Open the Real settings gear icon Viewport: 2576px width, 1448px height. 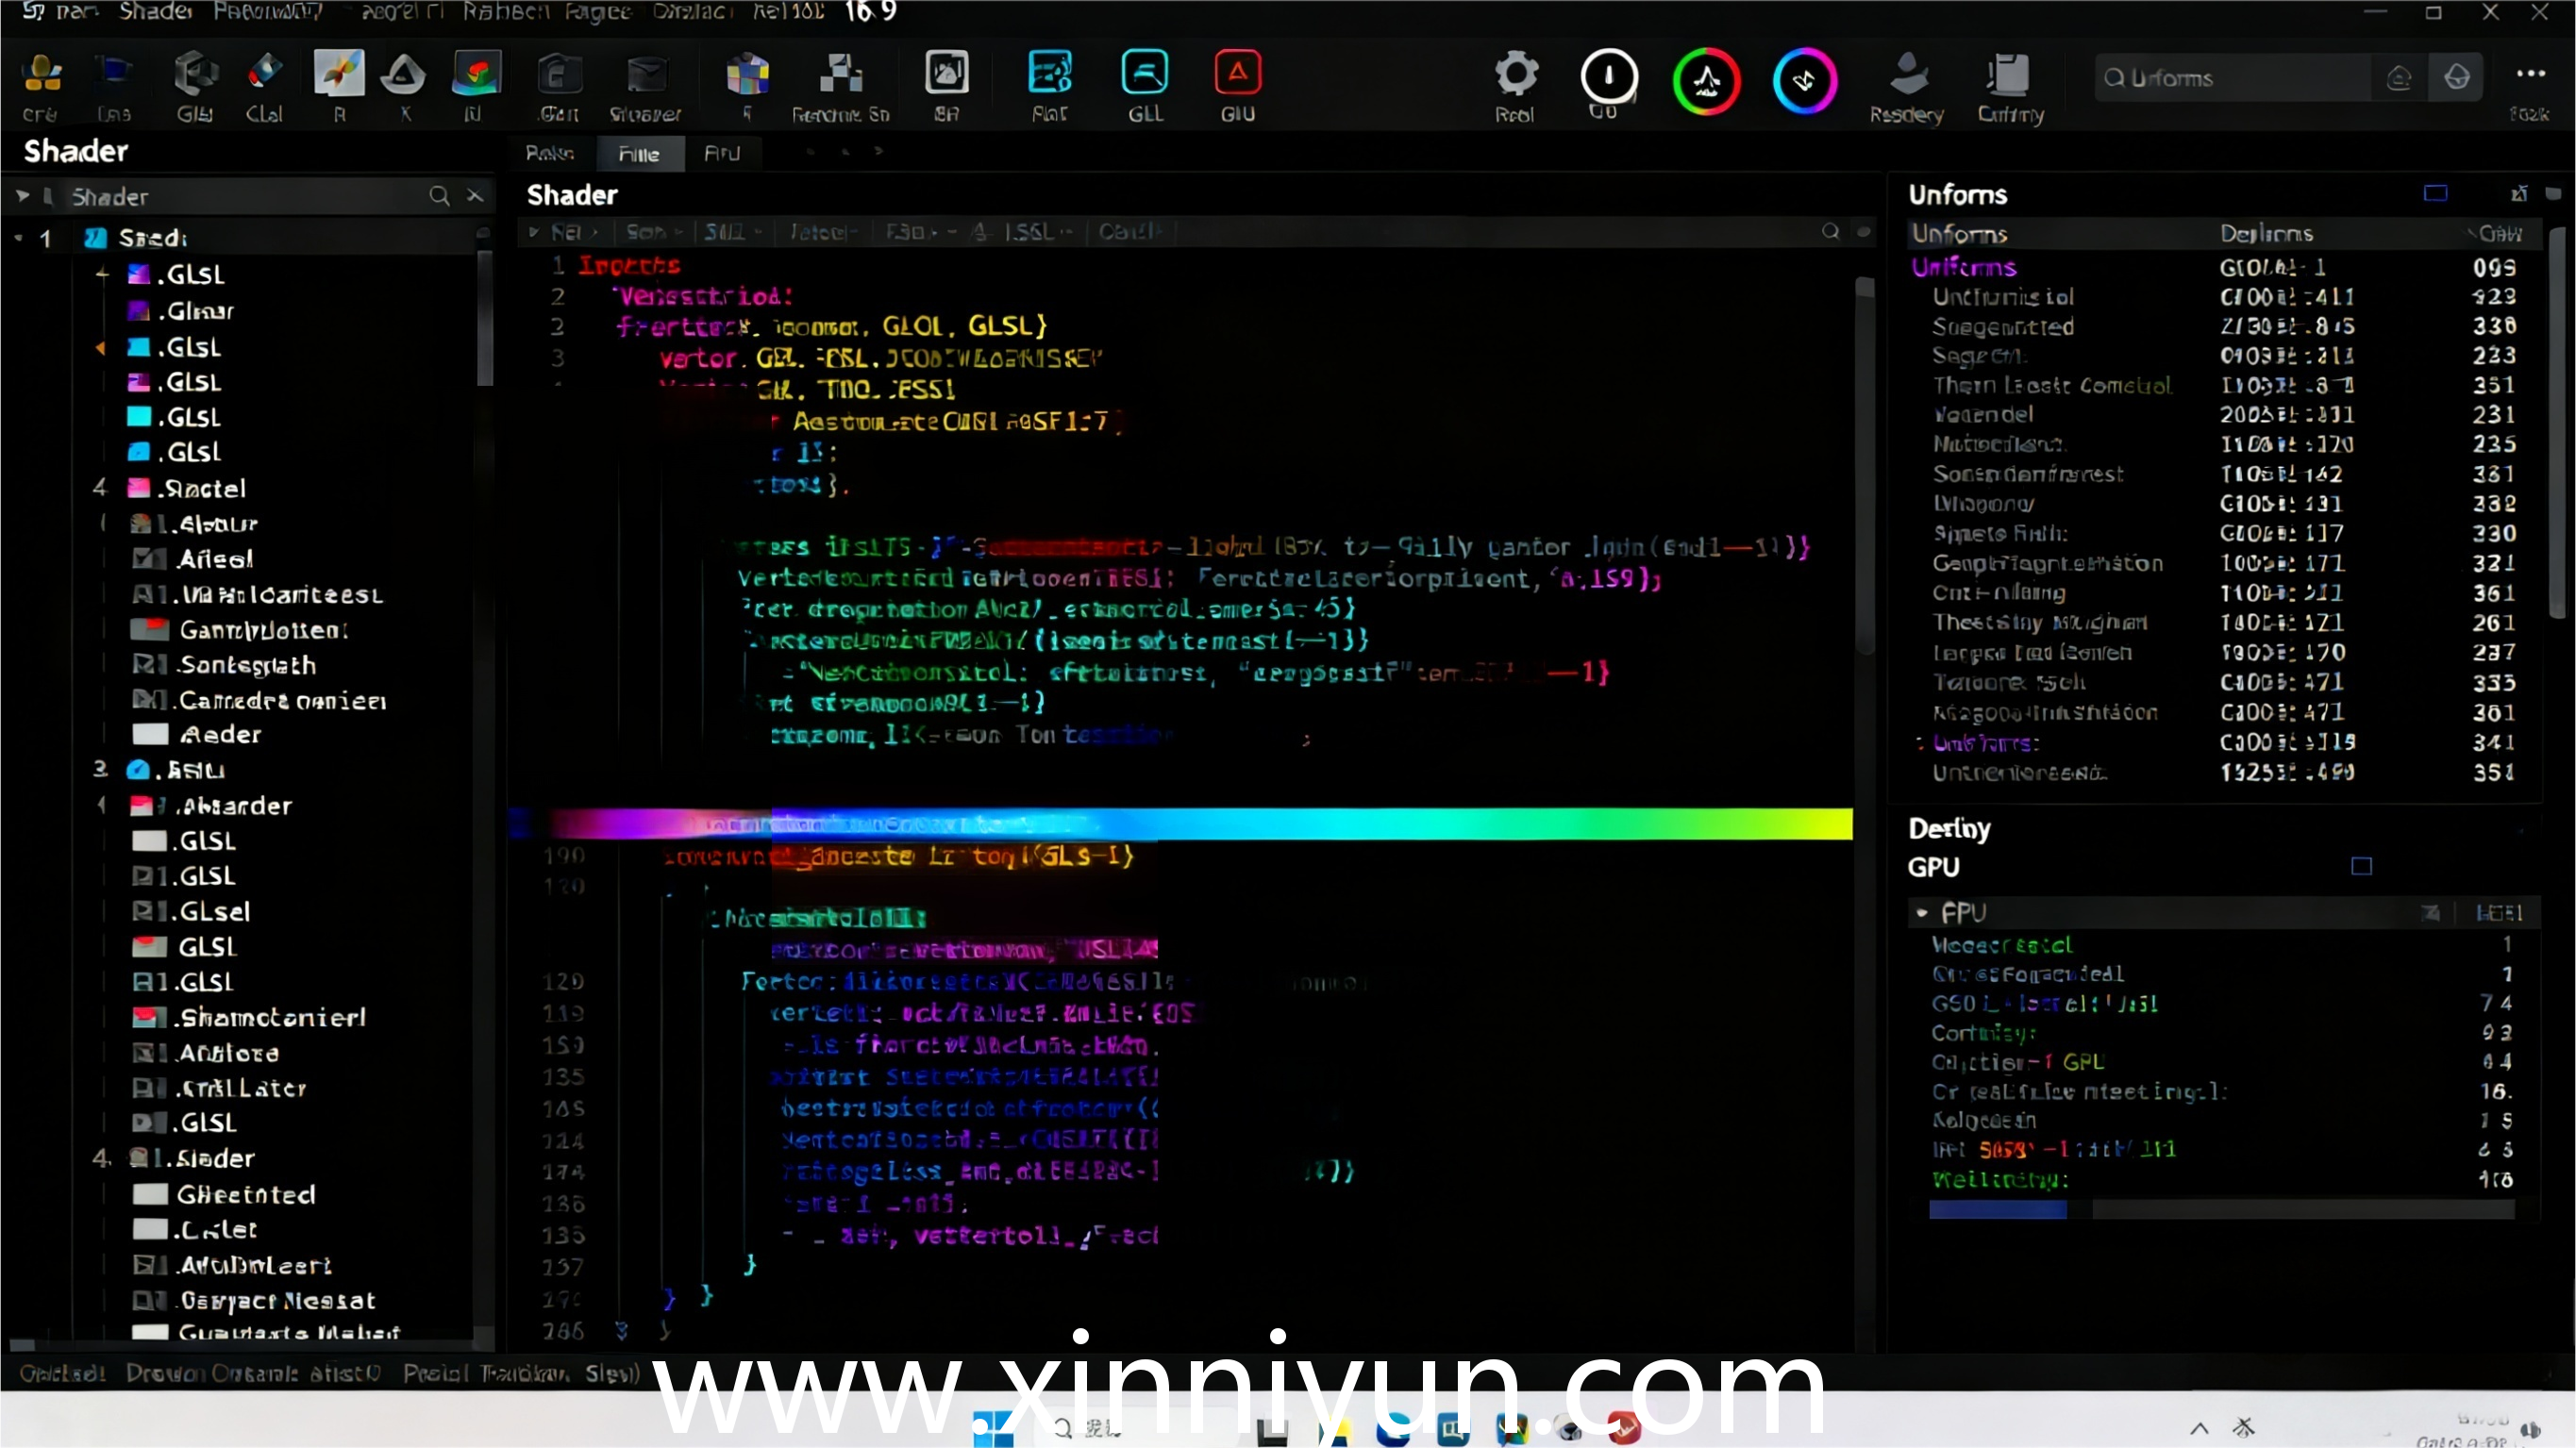[1515, 74]
